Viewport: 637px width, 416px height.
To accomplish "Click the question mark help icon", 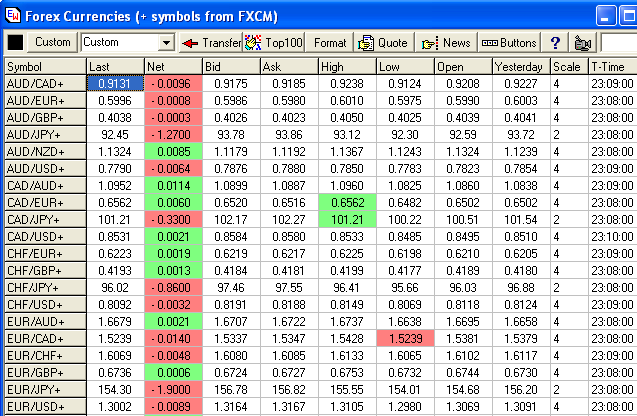I will point(555,43).
